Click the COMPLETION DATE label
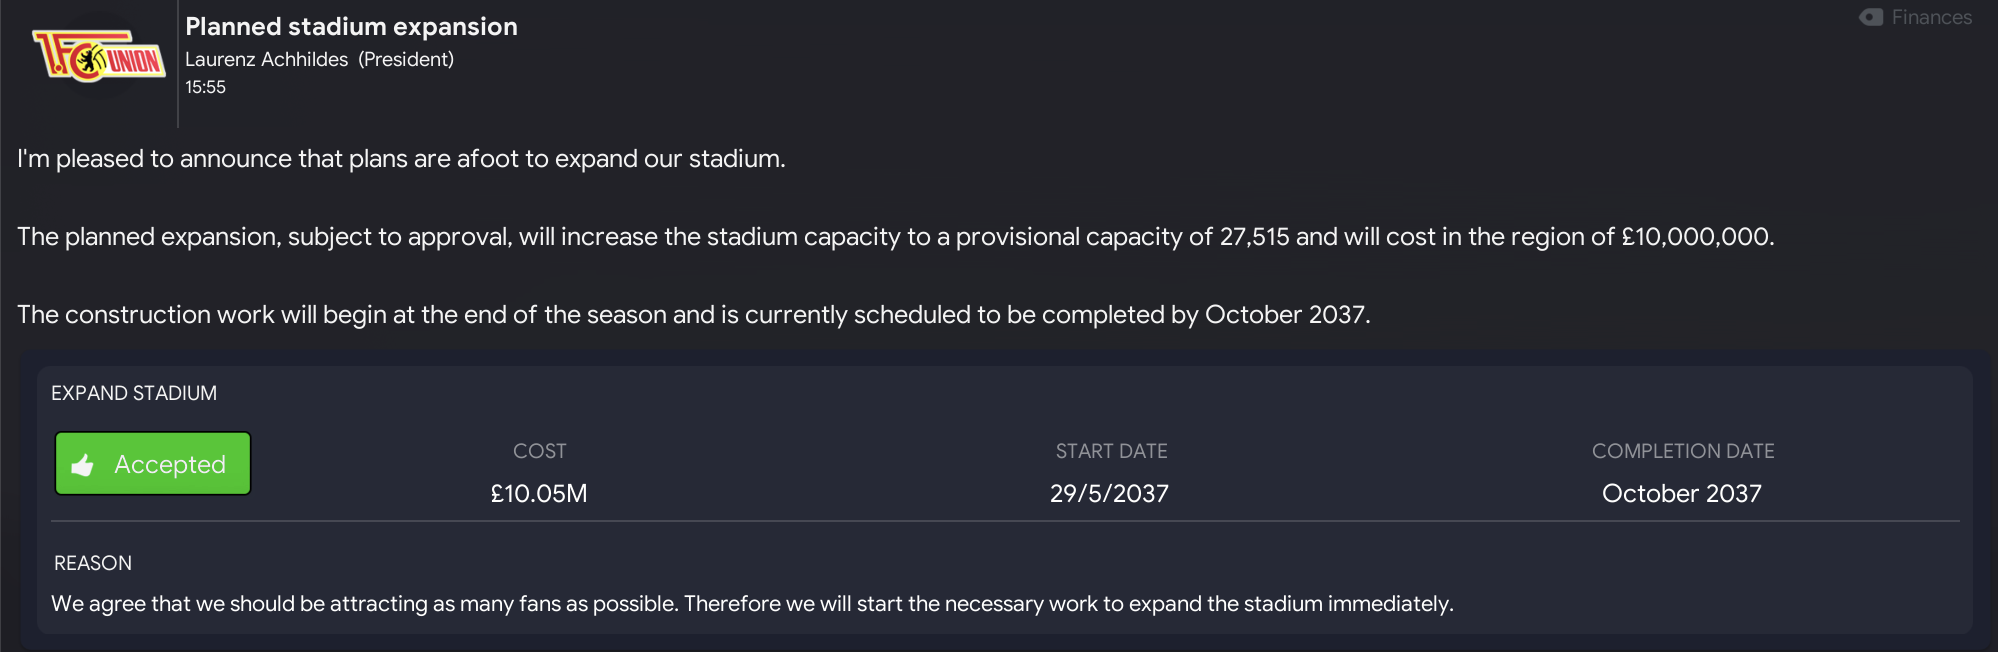 1683,451
